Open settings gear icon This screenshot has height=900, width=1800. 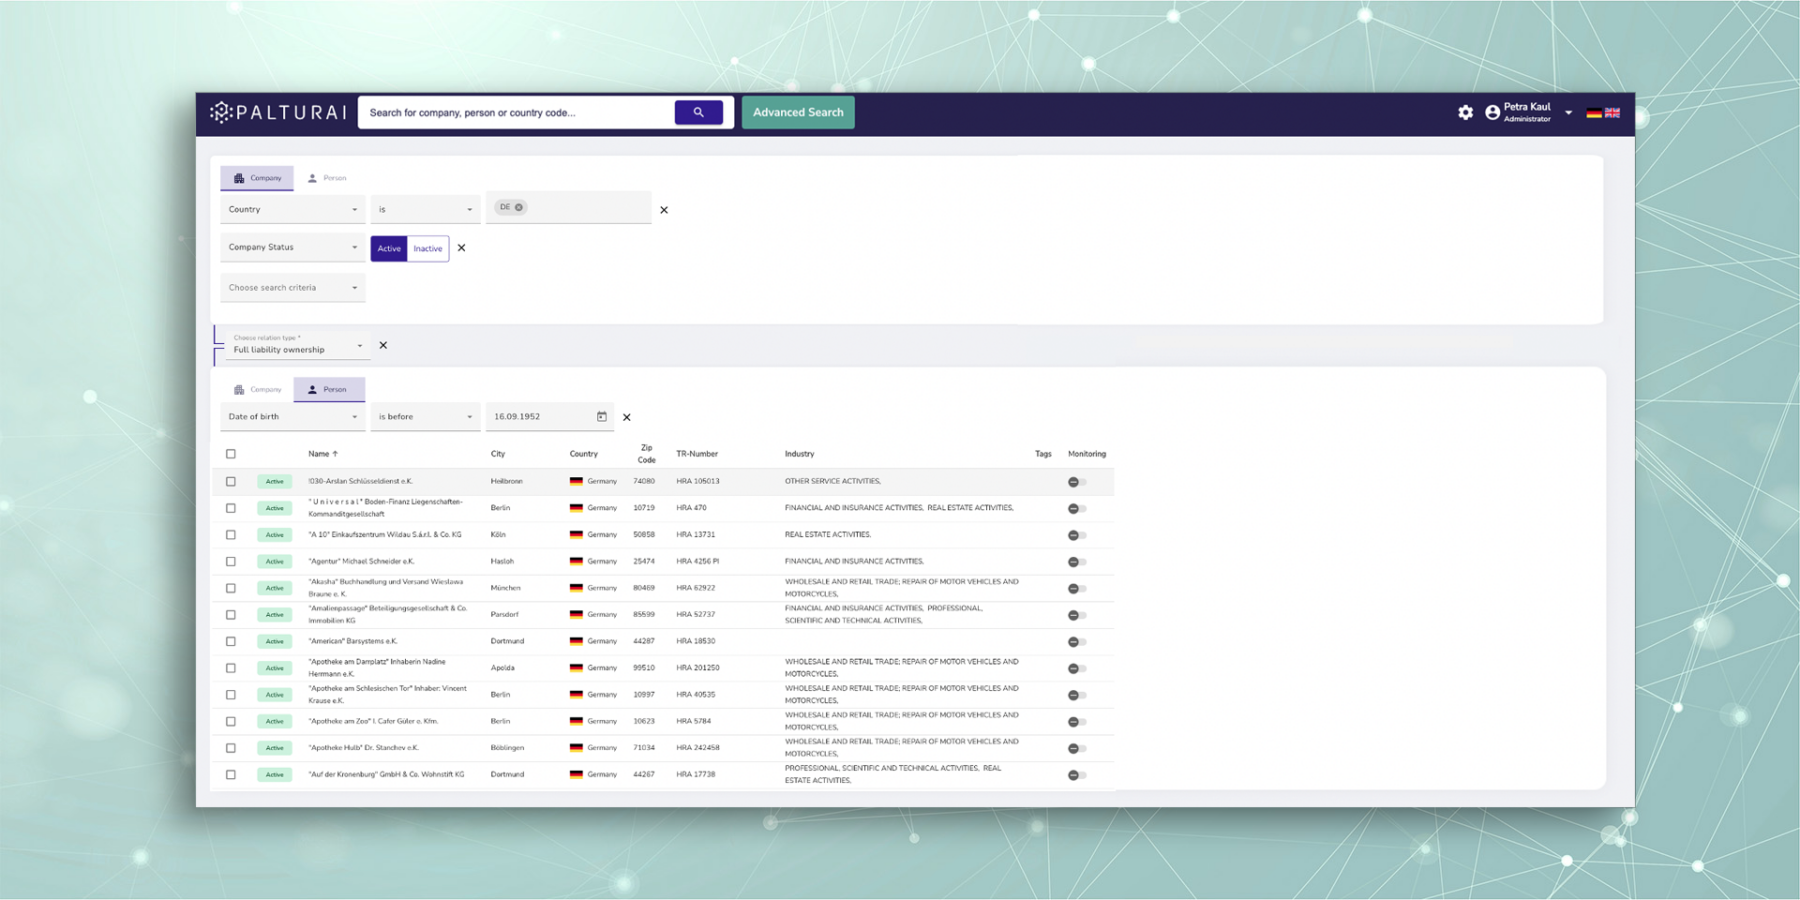coord(1465,113)
